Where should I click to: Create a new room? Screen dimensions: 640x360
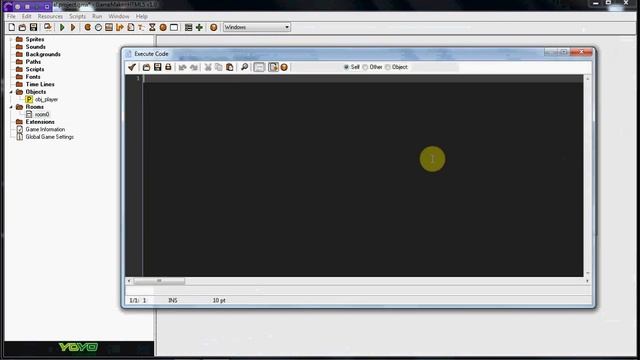174,27
